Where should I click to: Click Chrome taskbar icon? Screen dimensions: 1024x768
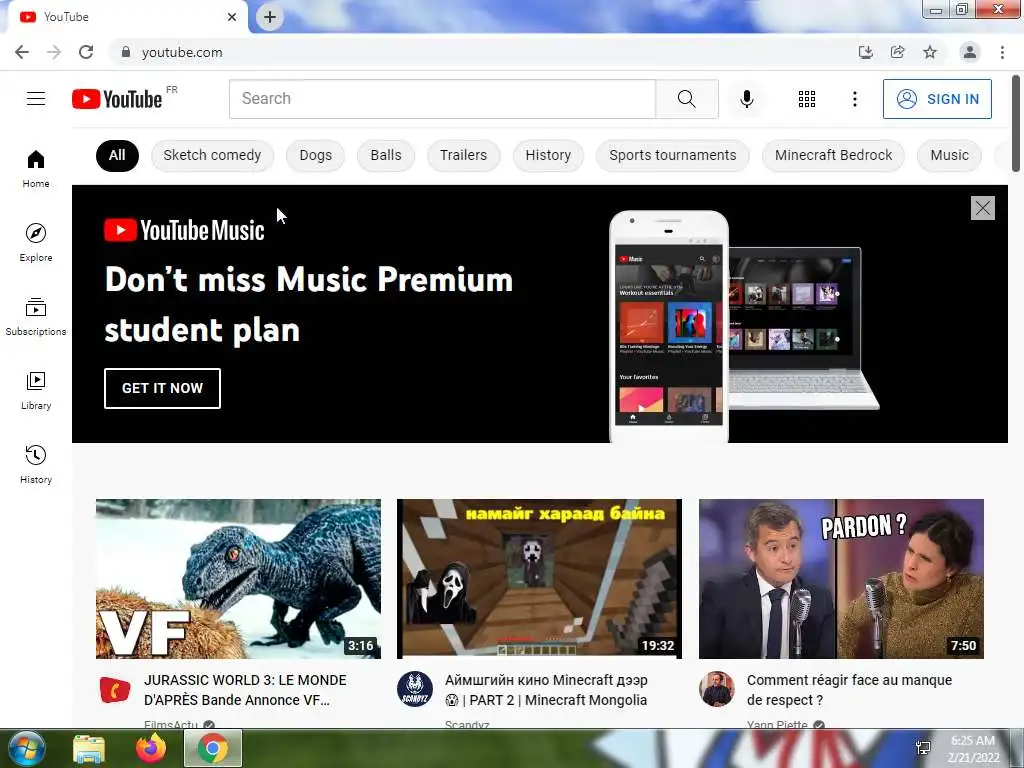[213, 748]
